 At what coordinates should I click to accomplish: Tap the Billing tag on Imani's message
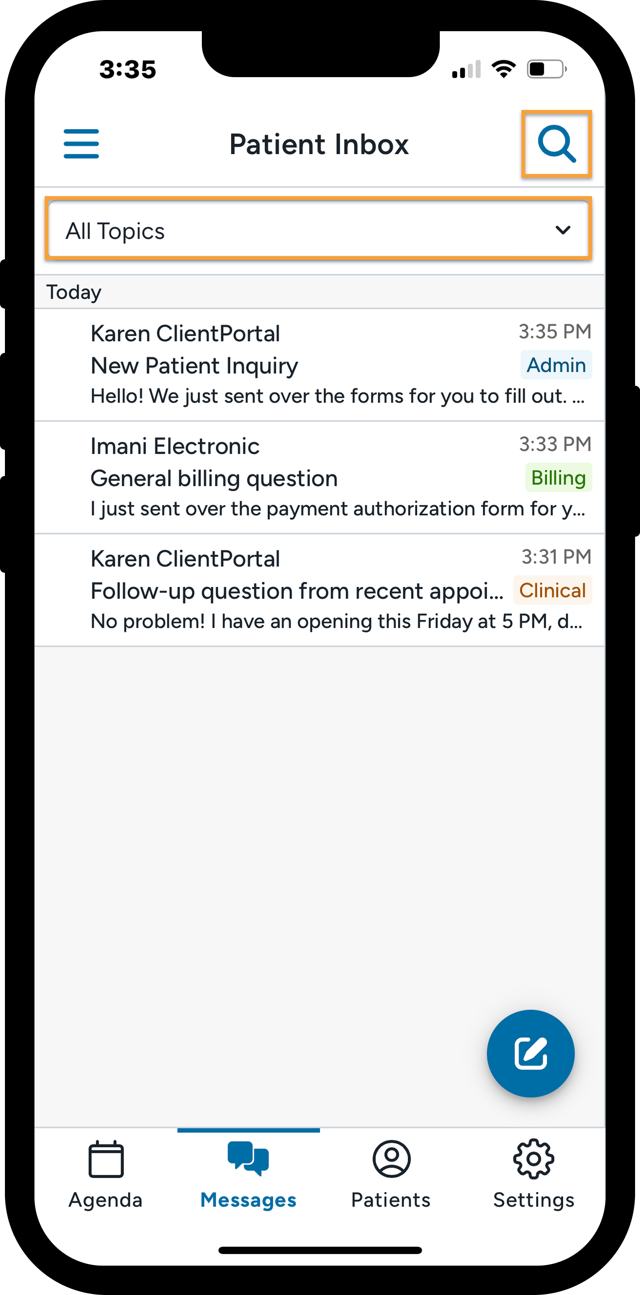click(558, 478)
